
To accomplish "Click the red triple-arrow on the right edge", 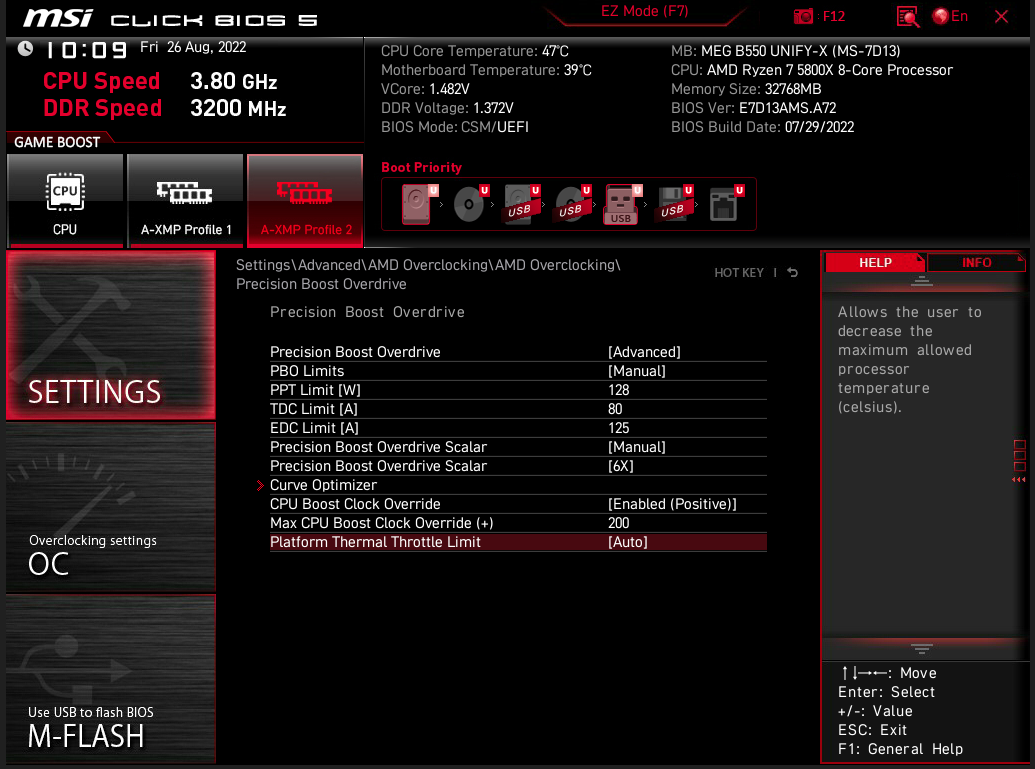I will click(x=1018, y=479).
